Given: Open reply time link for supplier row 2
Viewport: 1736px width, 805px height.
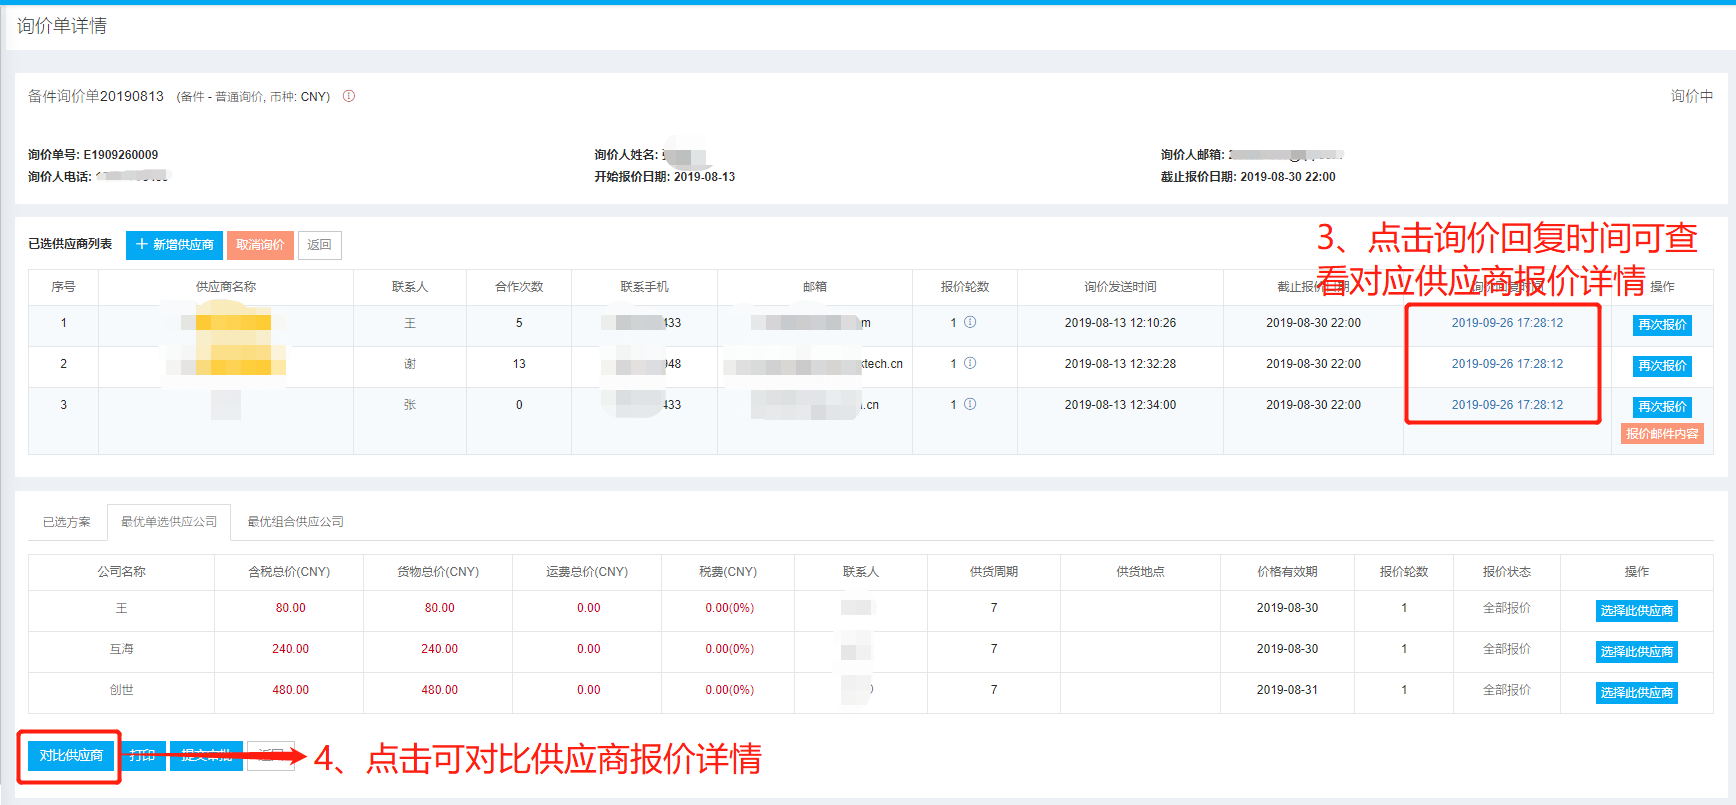Looking at the screenshot, I should pyautogui.click(x=1507, y=364).
